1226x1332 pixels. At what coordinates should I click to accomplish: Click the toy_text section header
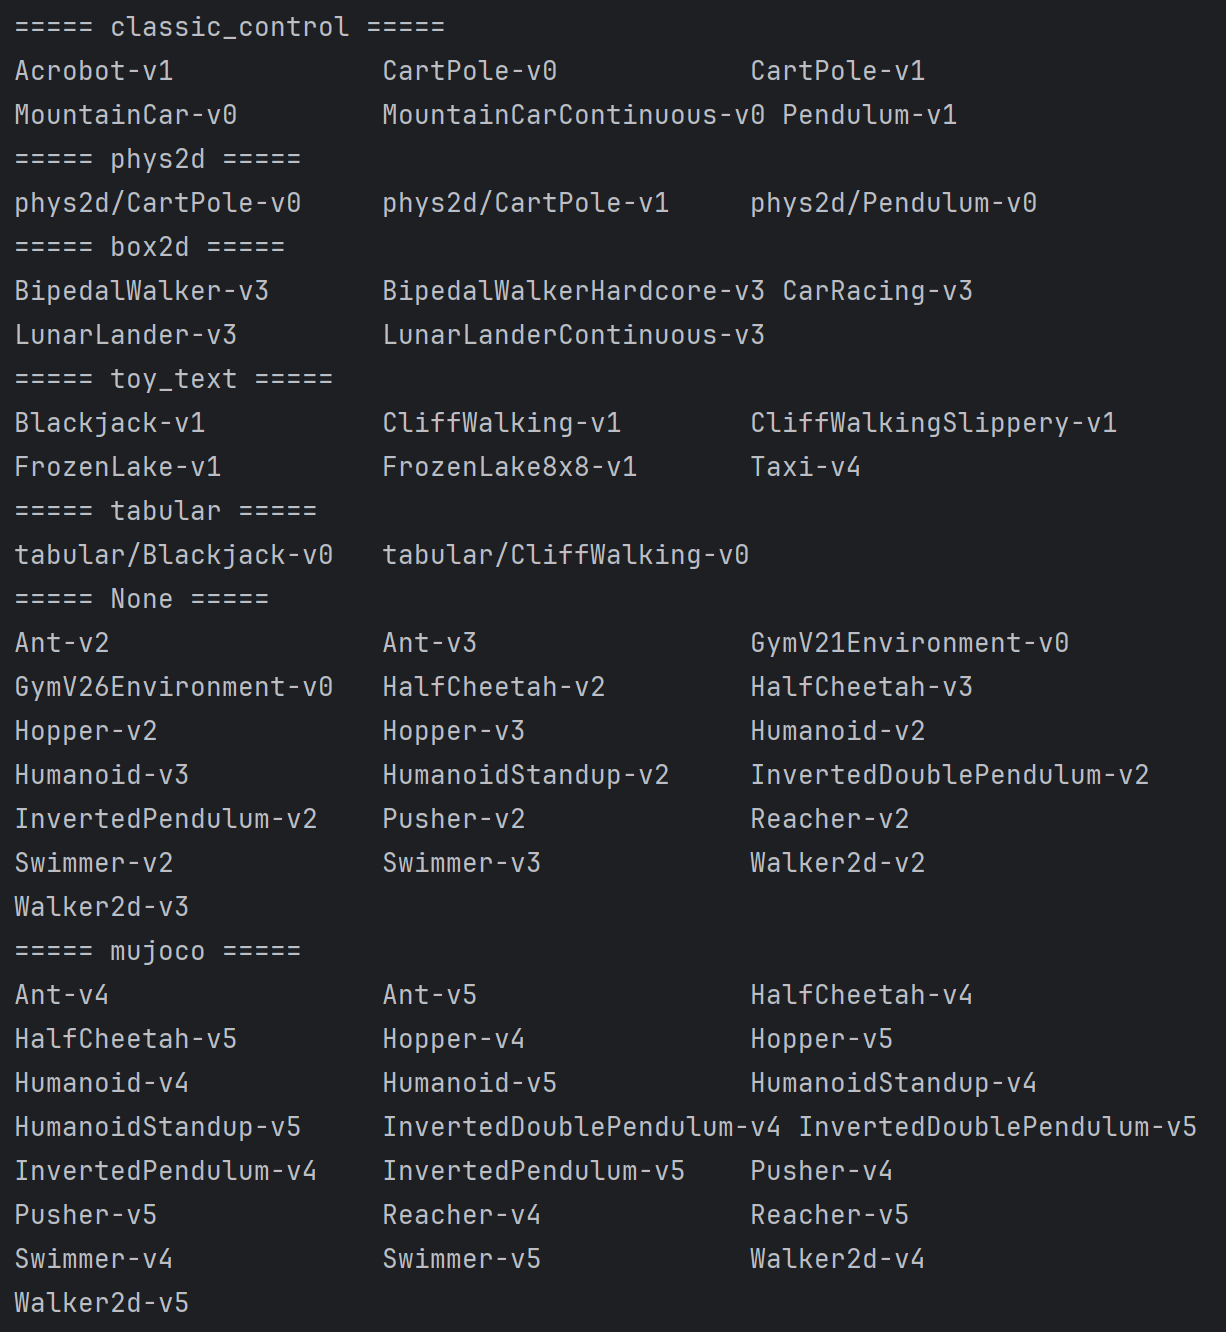point(174,379)
